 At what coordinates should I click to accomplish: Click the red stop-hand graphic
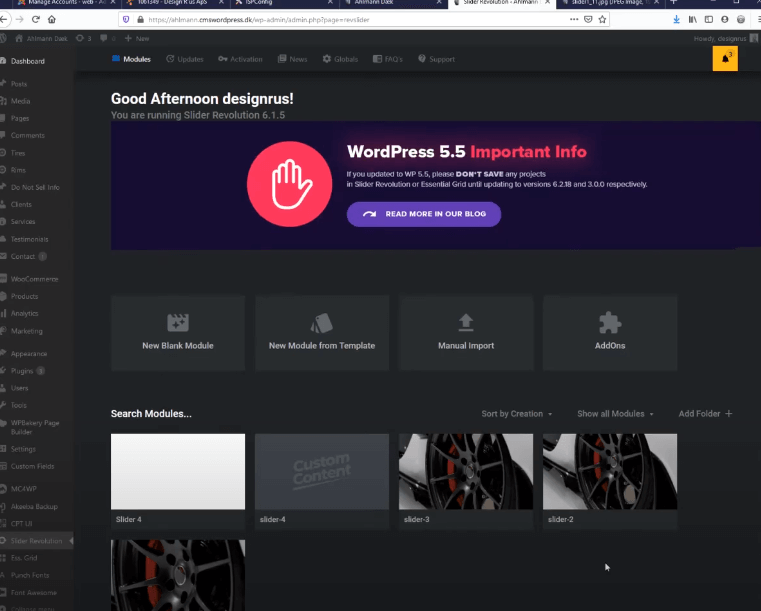pyautogui.click(x=290, y=184)
